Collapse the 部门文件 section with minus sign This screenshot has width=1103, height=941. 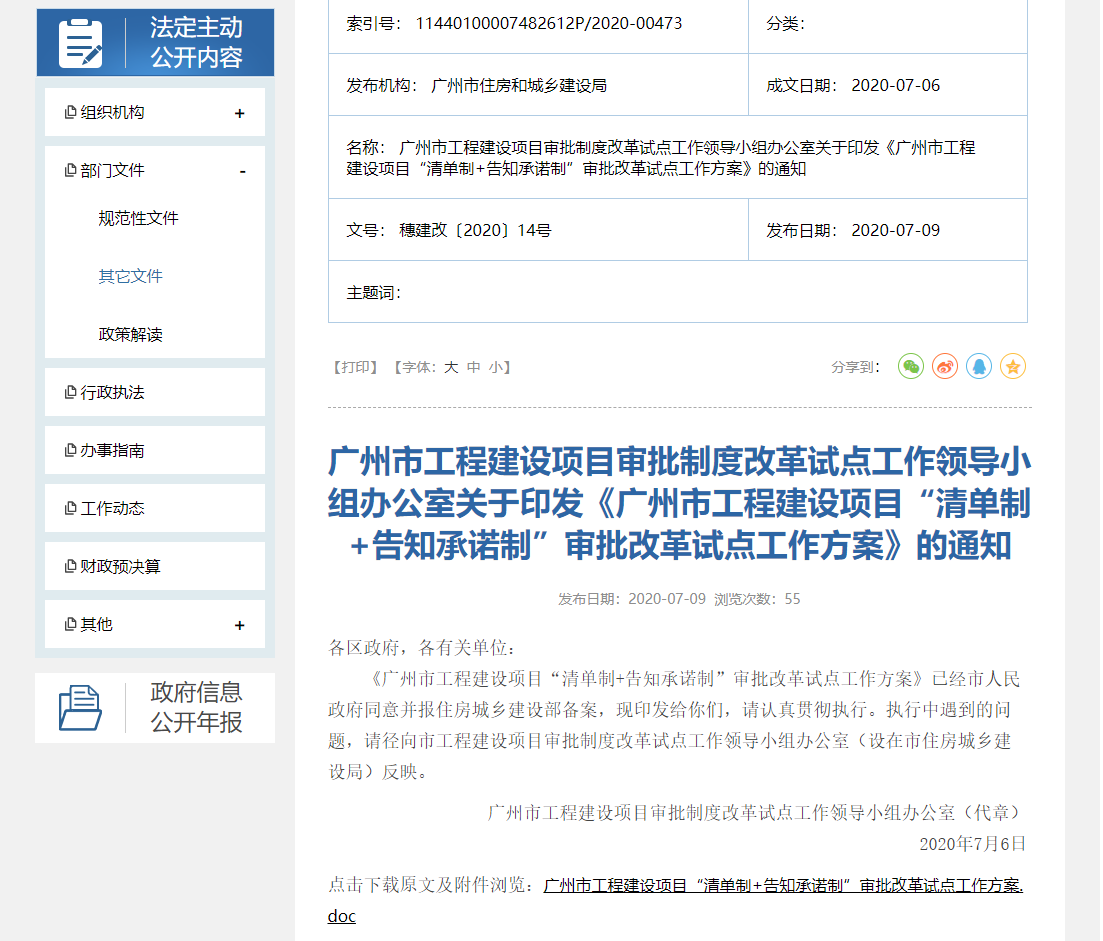242,171
